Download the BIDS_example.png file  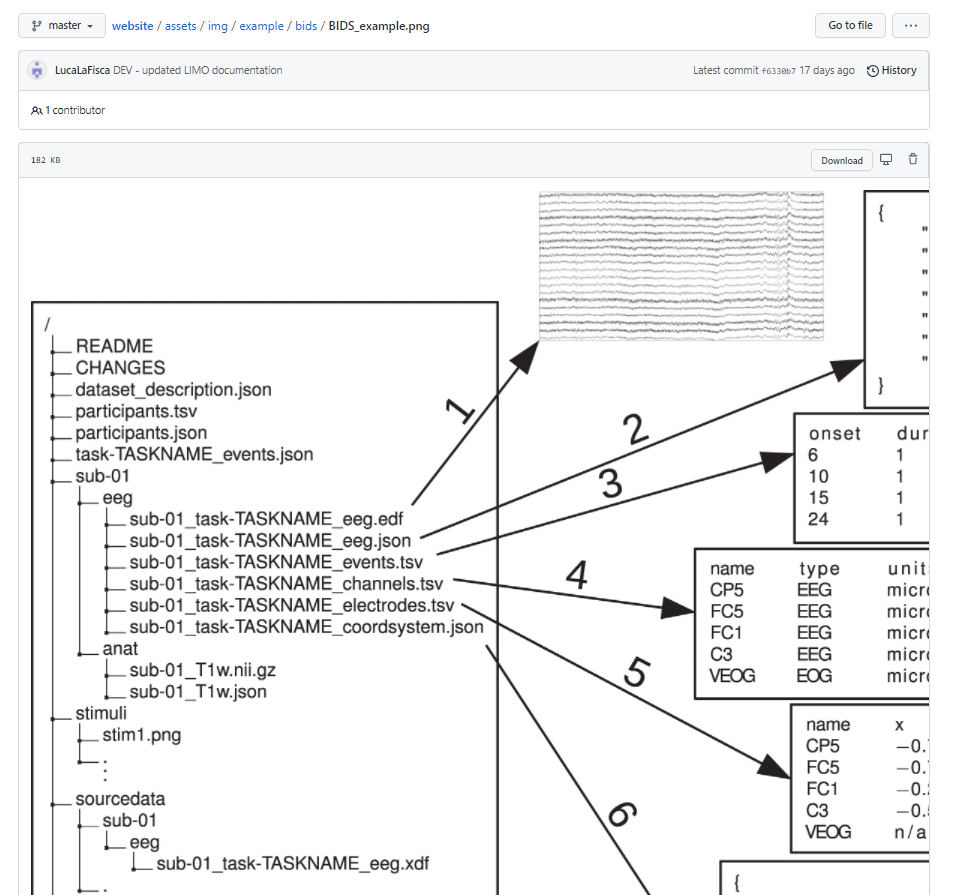coord(841,159)
